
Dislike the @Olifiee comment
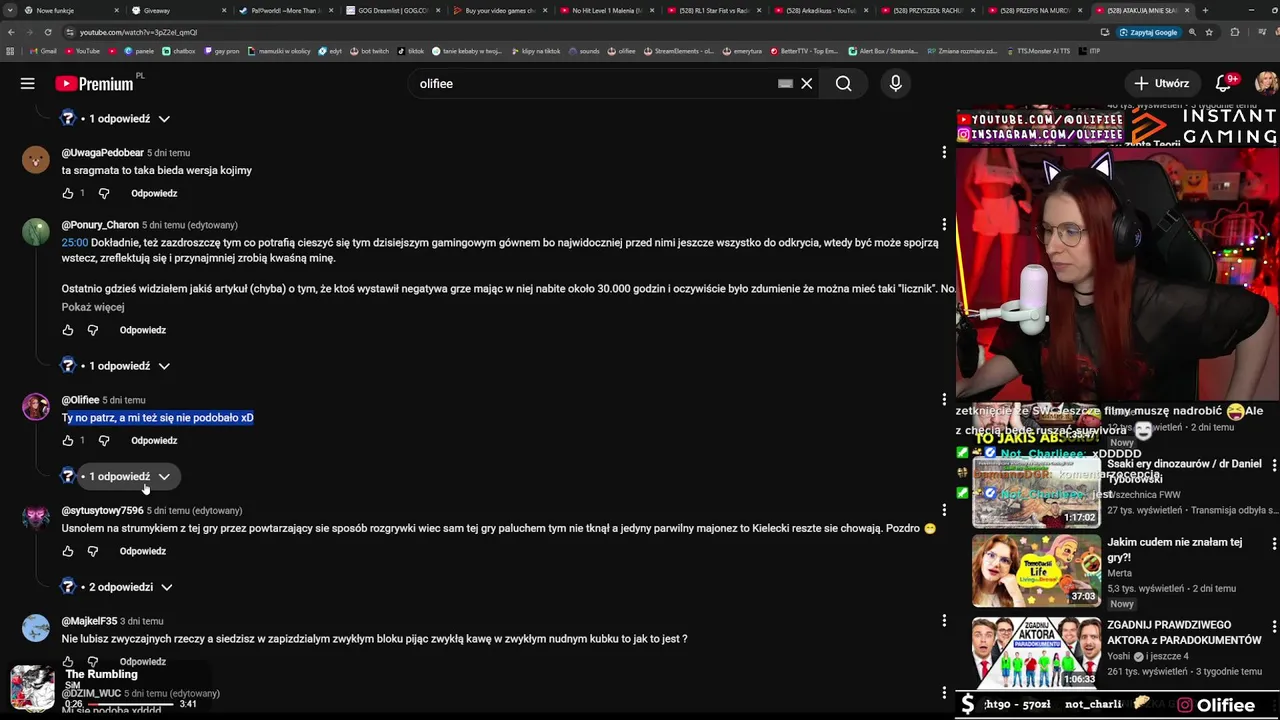tap(104, 440)
